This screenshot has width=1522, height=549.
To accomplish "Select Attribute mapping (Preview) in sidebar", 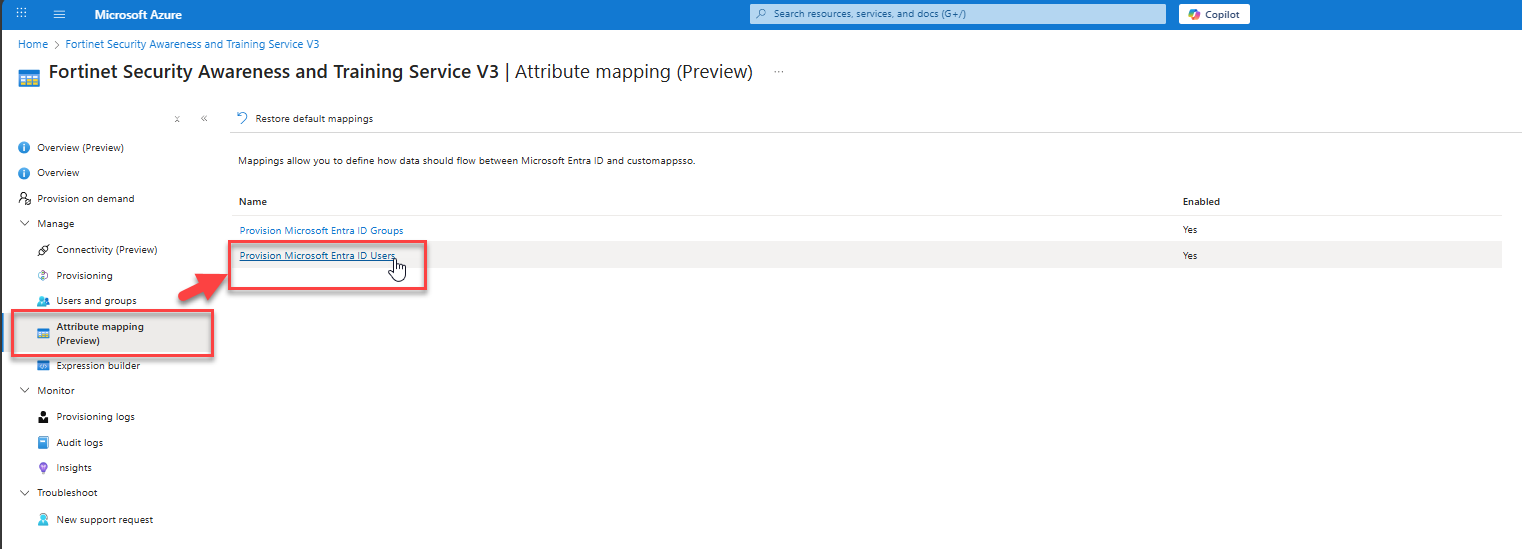I will tap(100, 334).
